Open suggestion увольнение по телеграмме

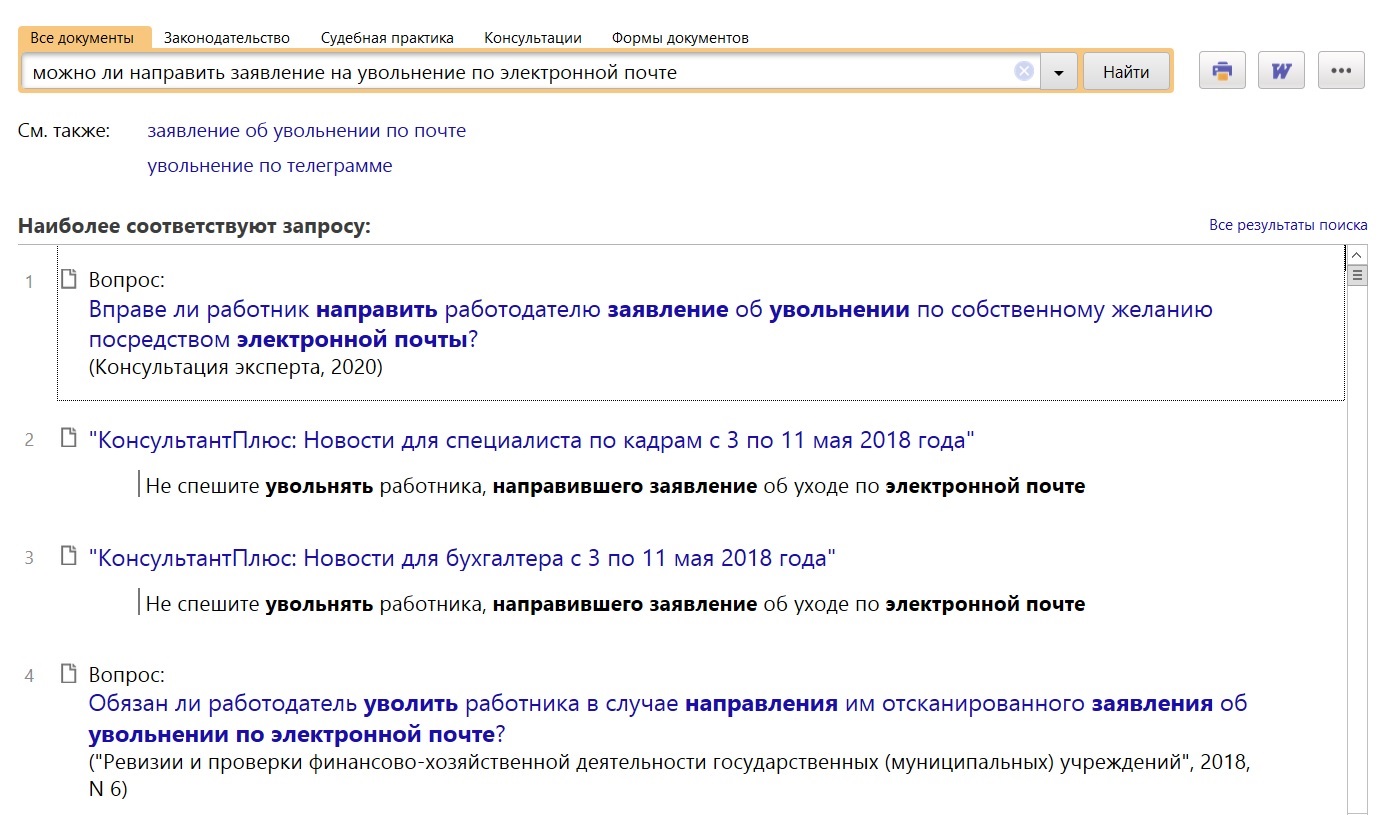(270, 166)
